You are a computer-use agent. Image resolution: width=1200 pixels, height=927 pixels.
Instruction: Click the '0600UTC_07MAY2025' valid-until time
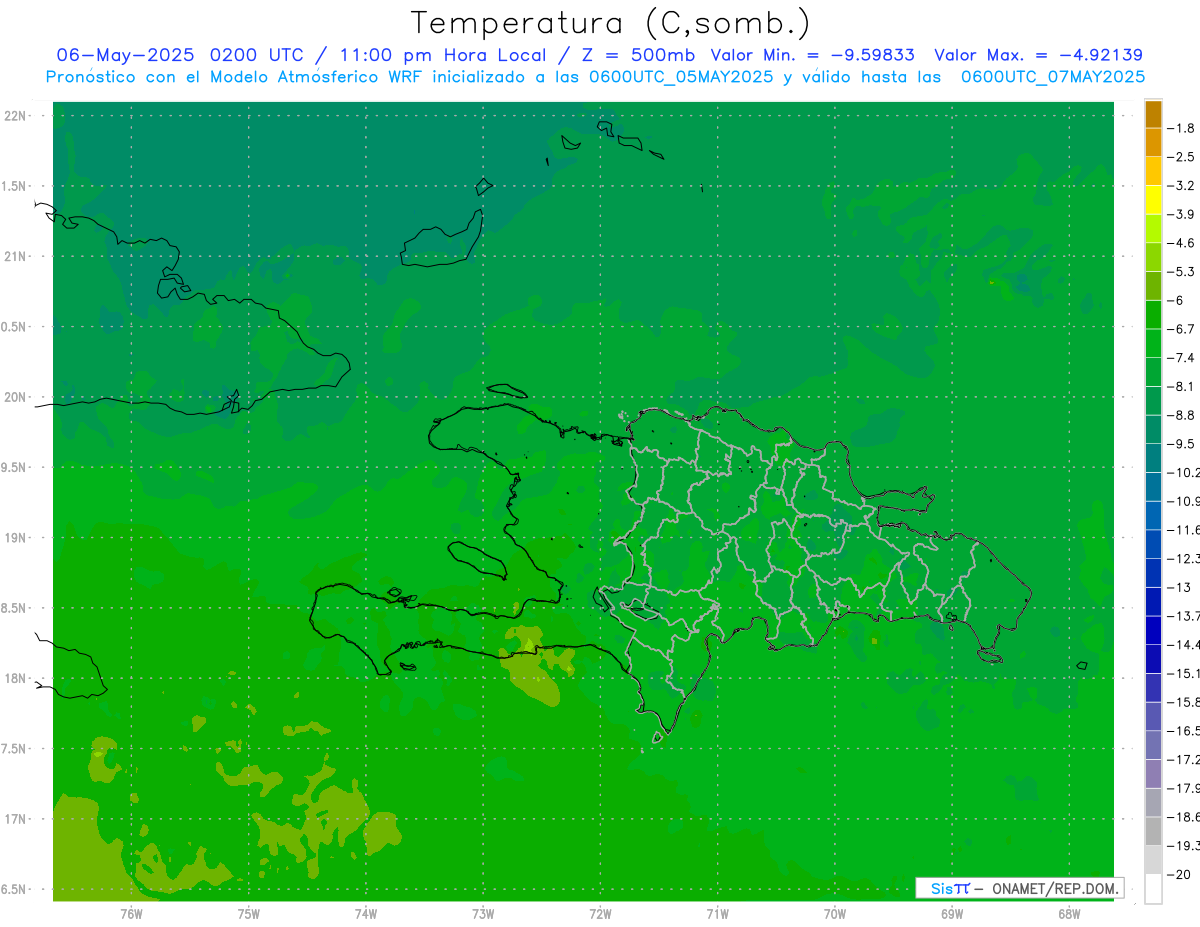coord(1053,76)
